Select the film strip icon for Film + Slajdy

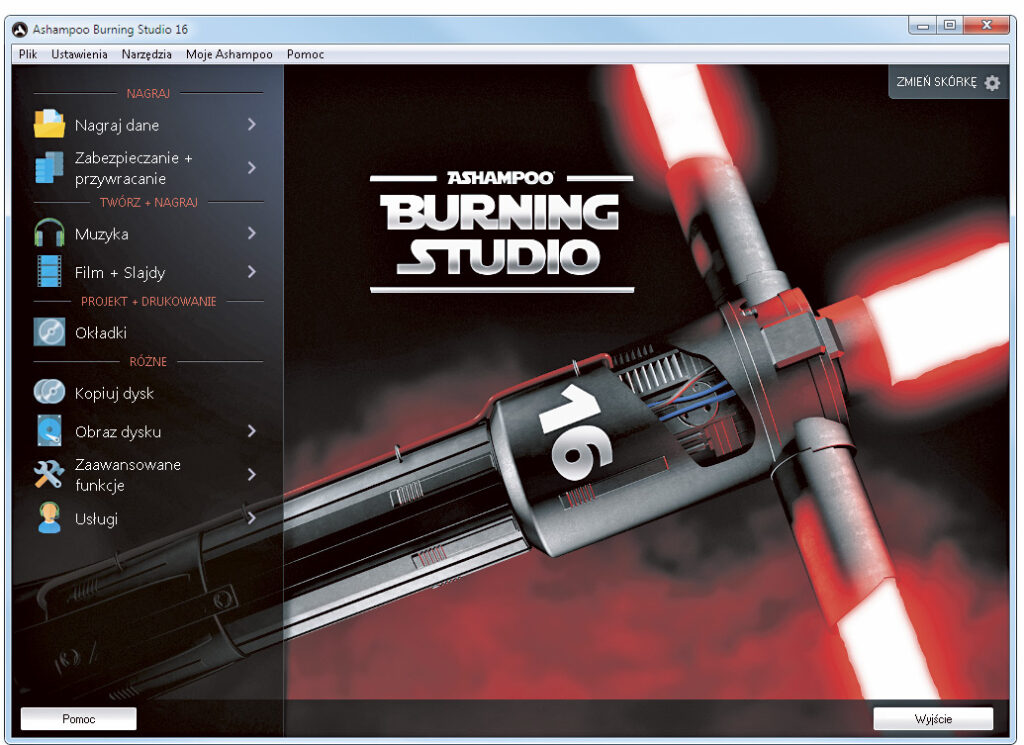tap(47, 271)
